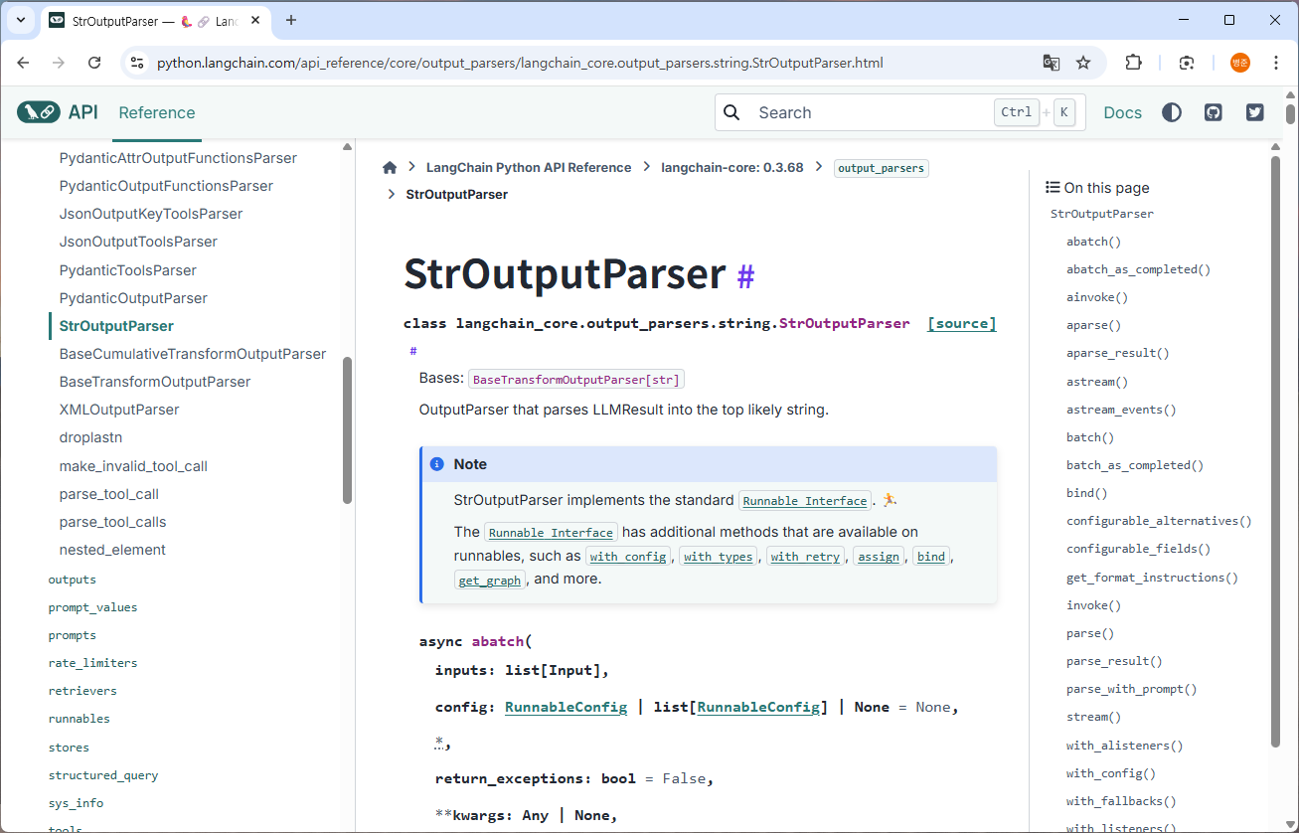Open XMLOutputParser in sidebar

point(119,410)
